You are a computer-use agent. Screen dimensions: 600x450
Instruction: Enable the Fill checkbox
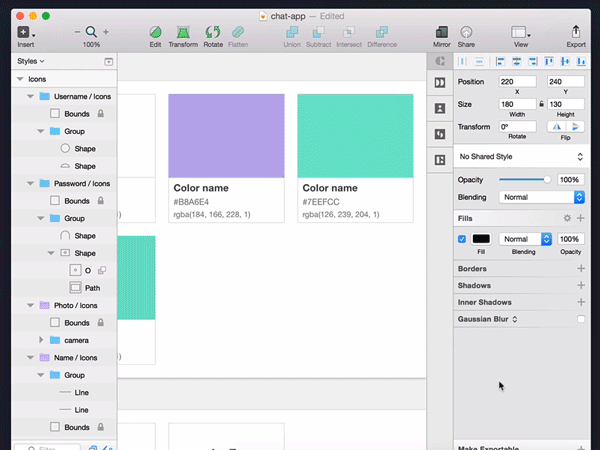461,239
